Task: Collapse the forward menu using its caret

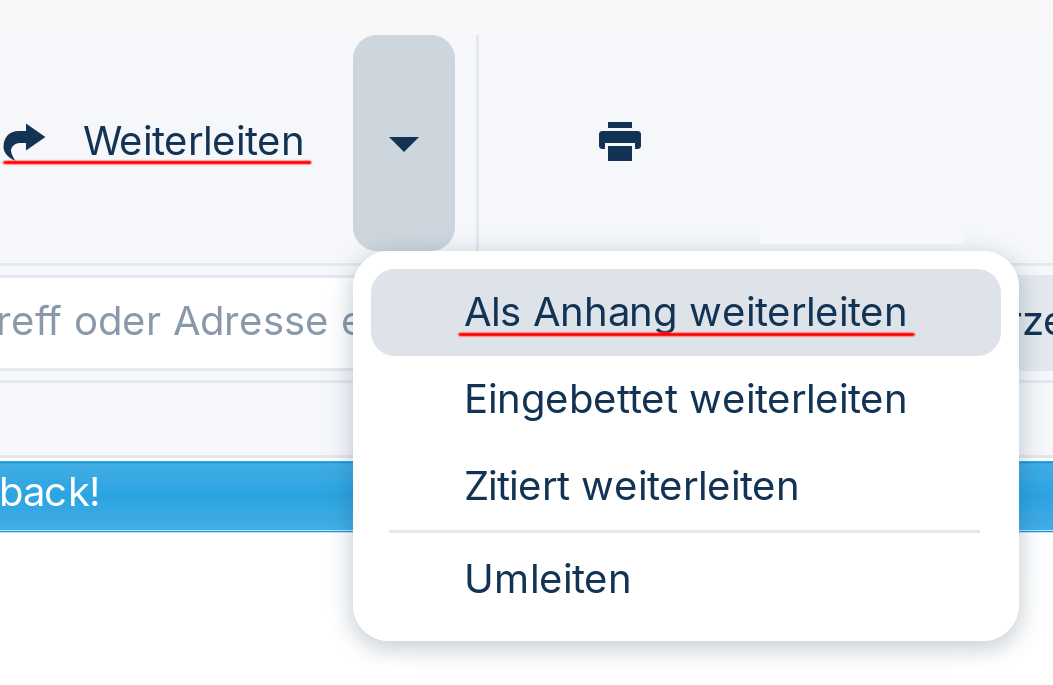Action: (x=403, y=143)
